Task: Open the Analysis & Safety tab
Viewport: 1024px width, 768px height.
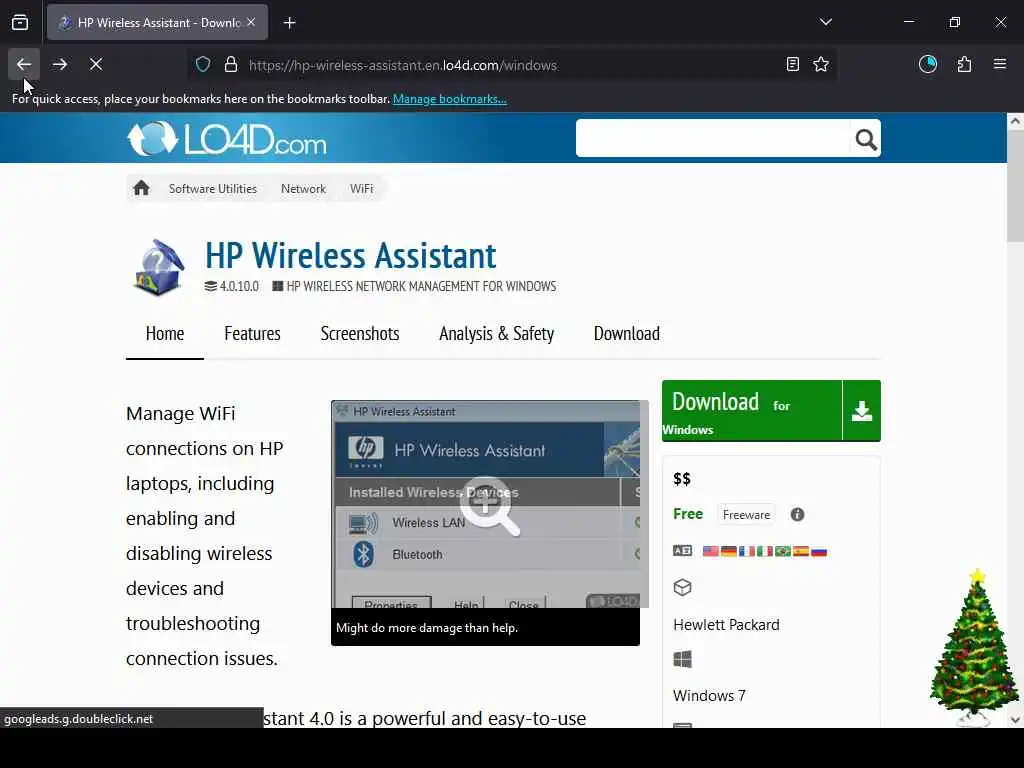Action: 496,334
